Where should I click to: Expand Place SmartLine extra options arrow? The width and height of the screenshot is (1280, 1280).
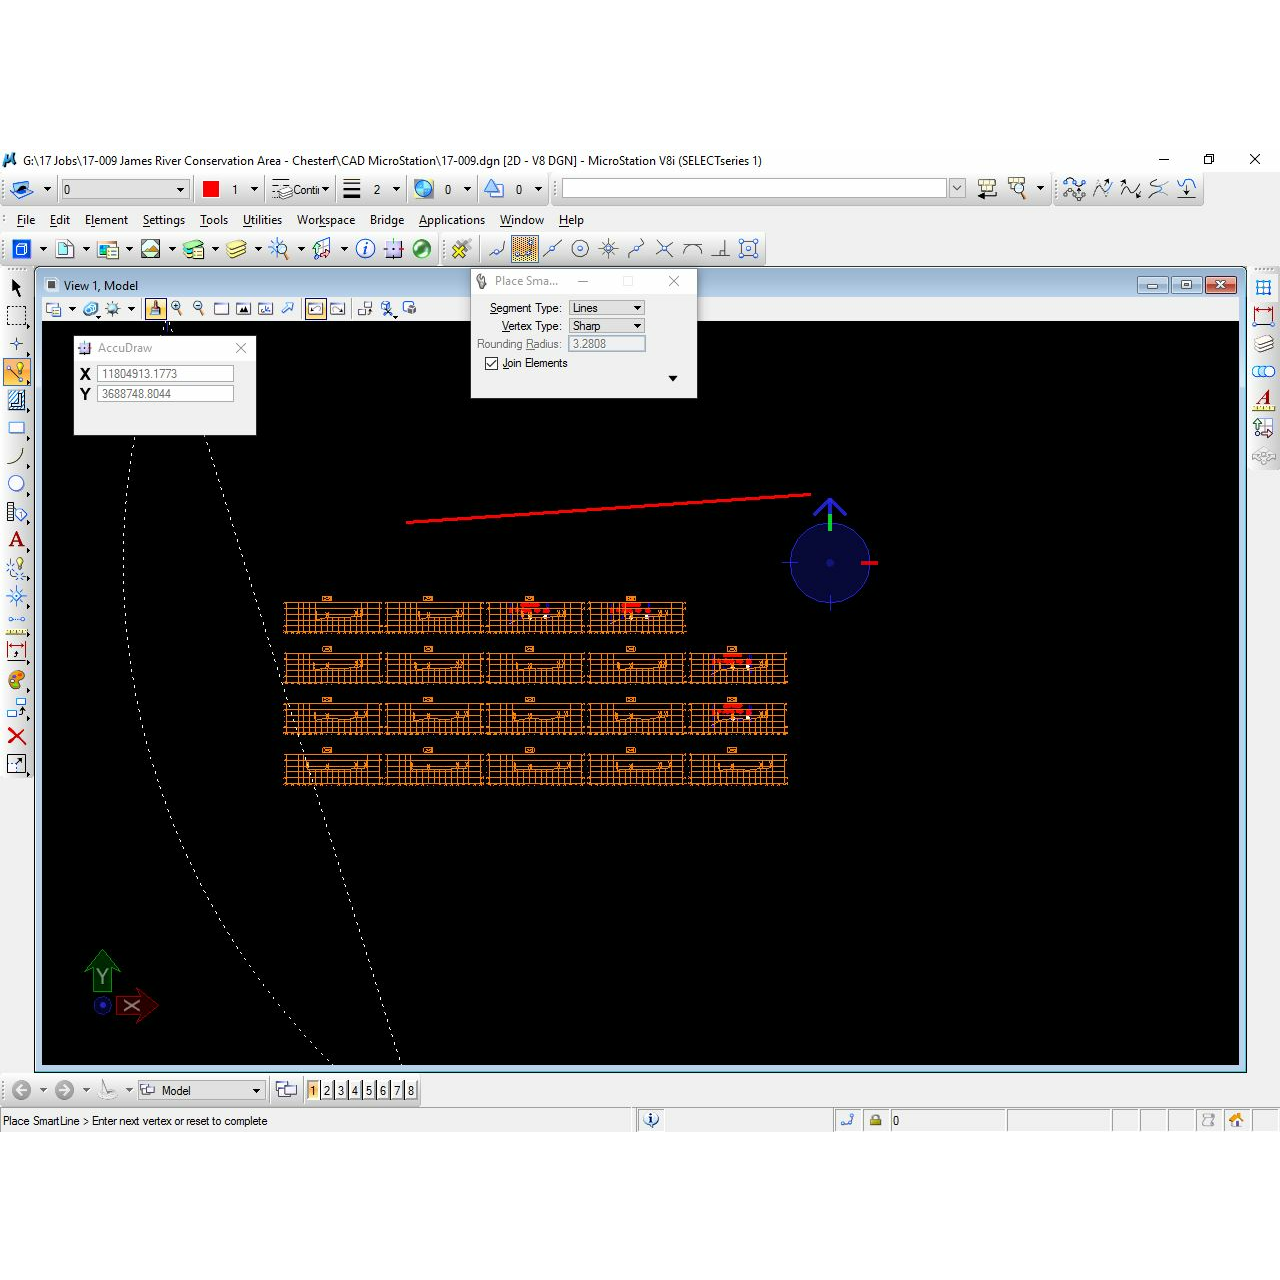673,379
